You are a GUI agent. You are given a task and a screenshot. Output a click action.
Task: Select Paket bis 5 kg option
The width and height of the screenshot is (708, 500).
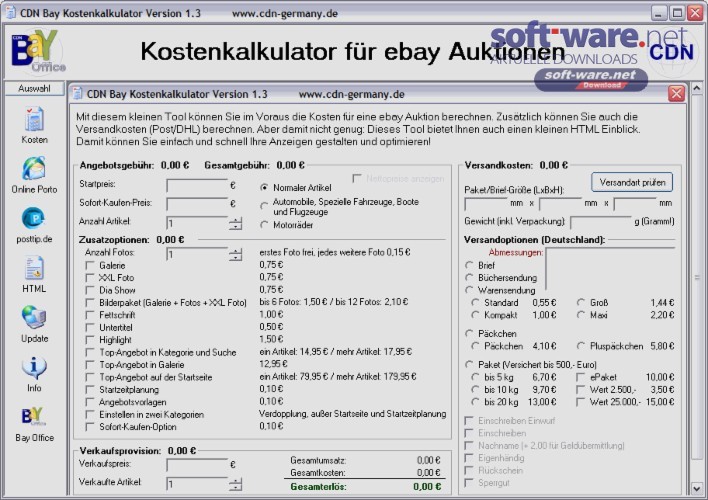pyautogui.click(x=475, y=377)
